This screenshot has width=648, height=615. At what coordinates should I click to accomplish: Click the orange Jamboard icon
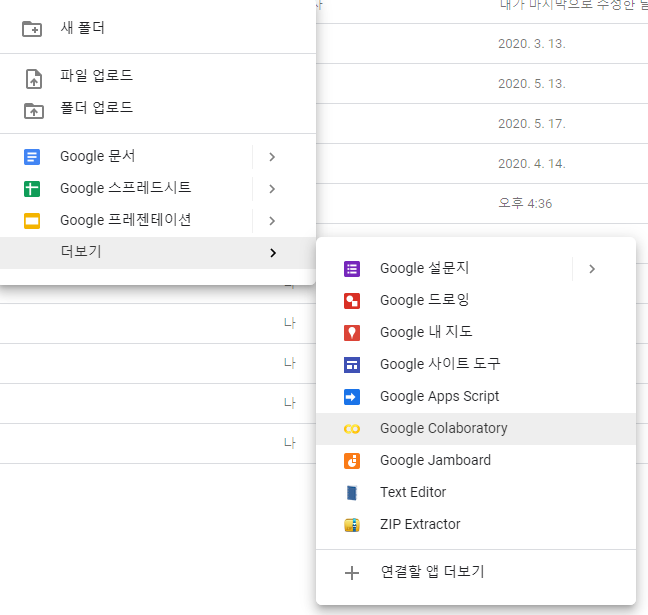352,461
